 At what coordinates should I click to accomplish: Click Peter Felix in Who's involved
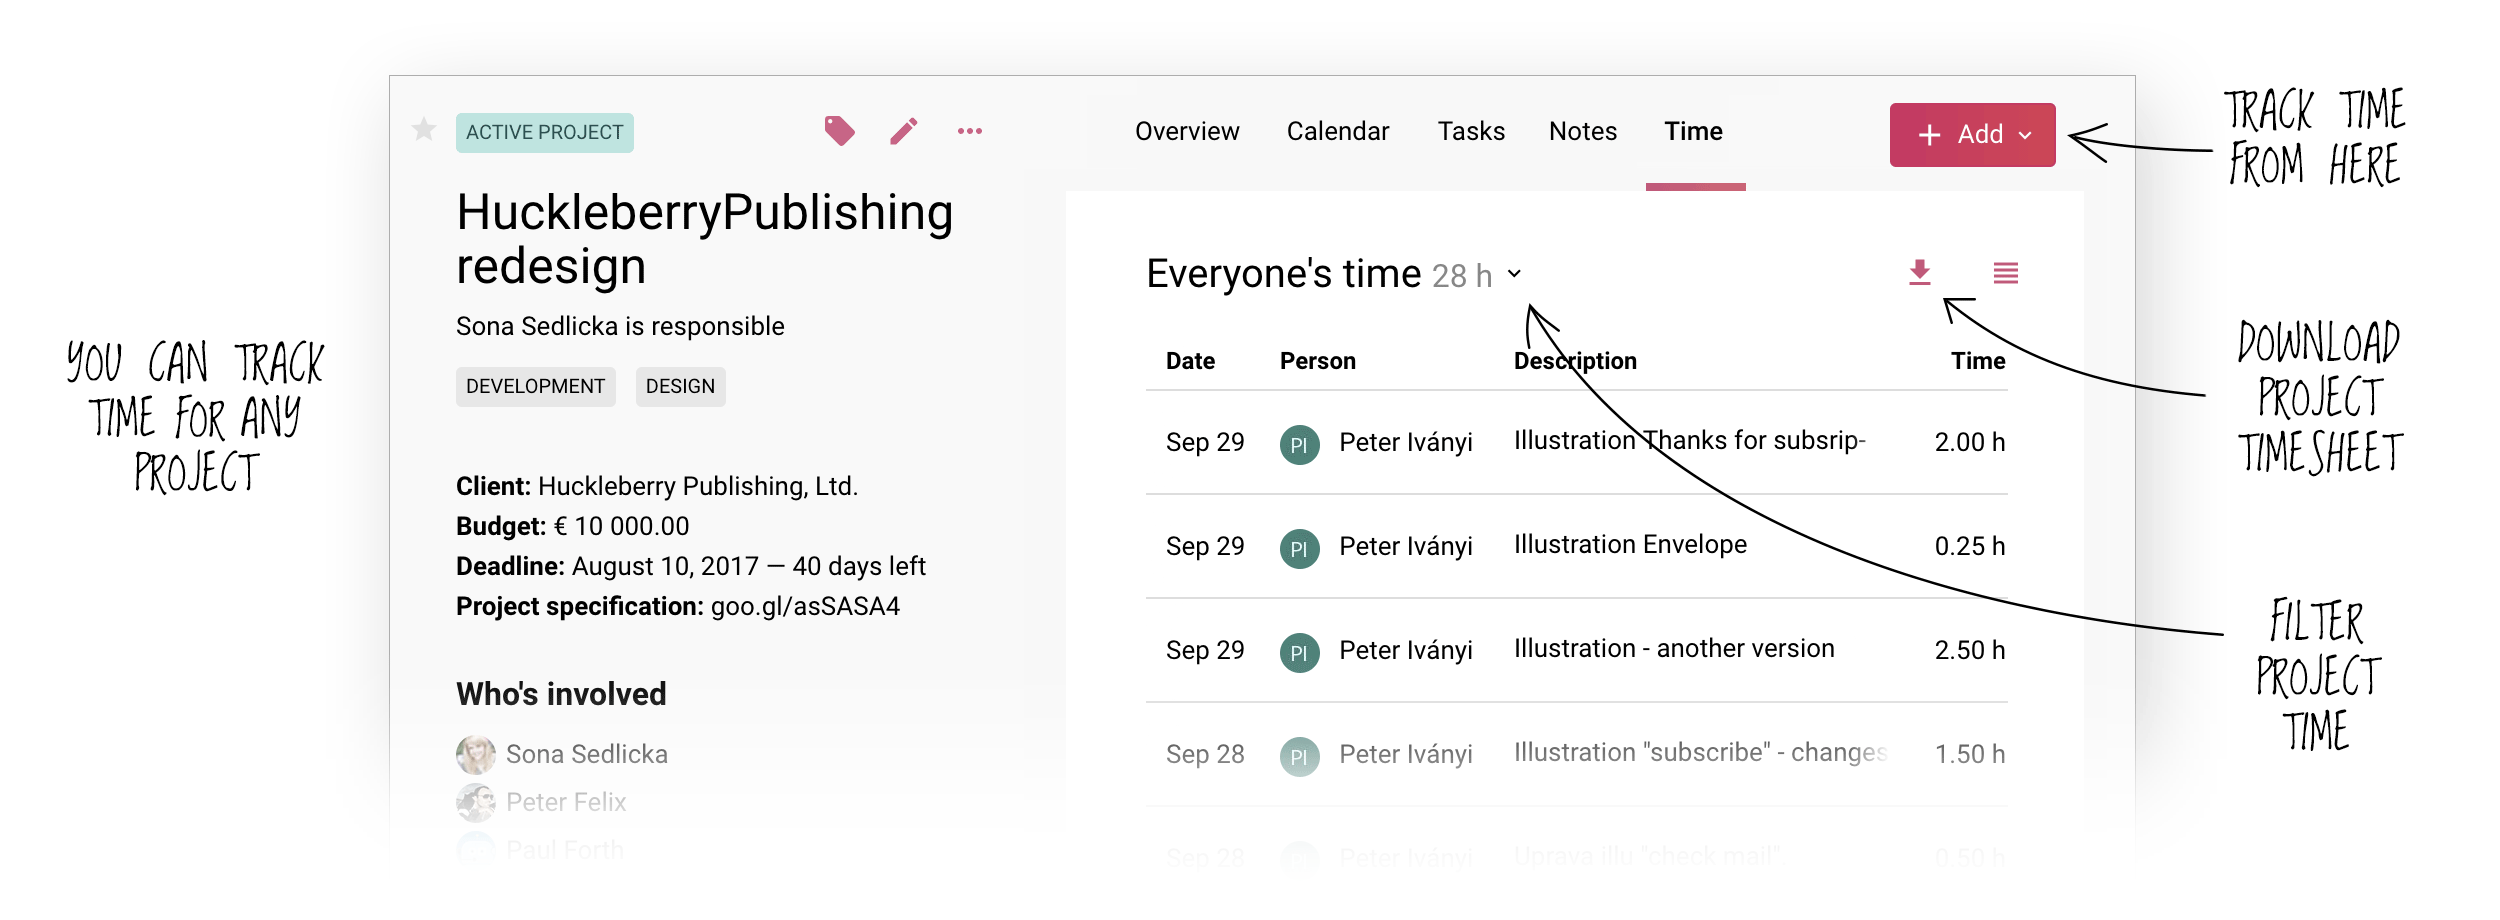[x=566, y=802]
